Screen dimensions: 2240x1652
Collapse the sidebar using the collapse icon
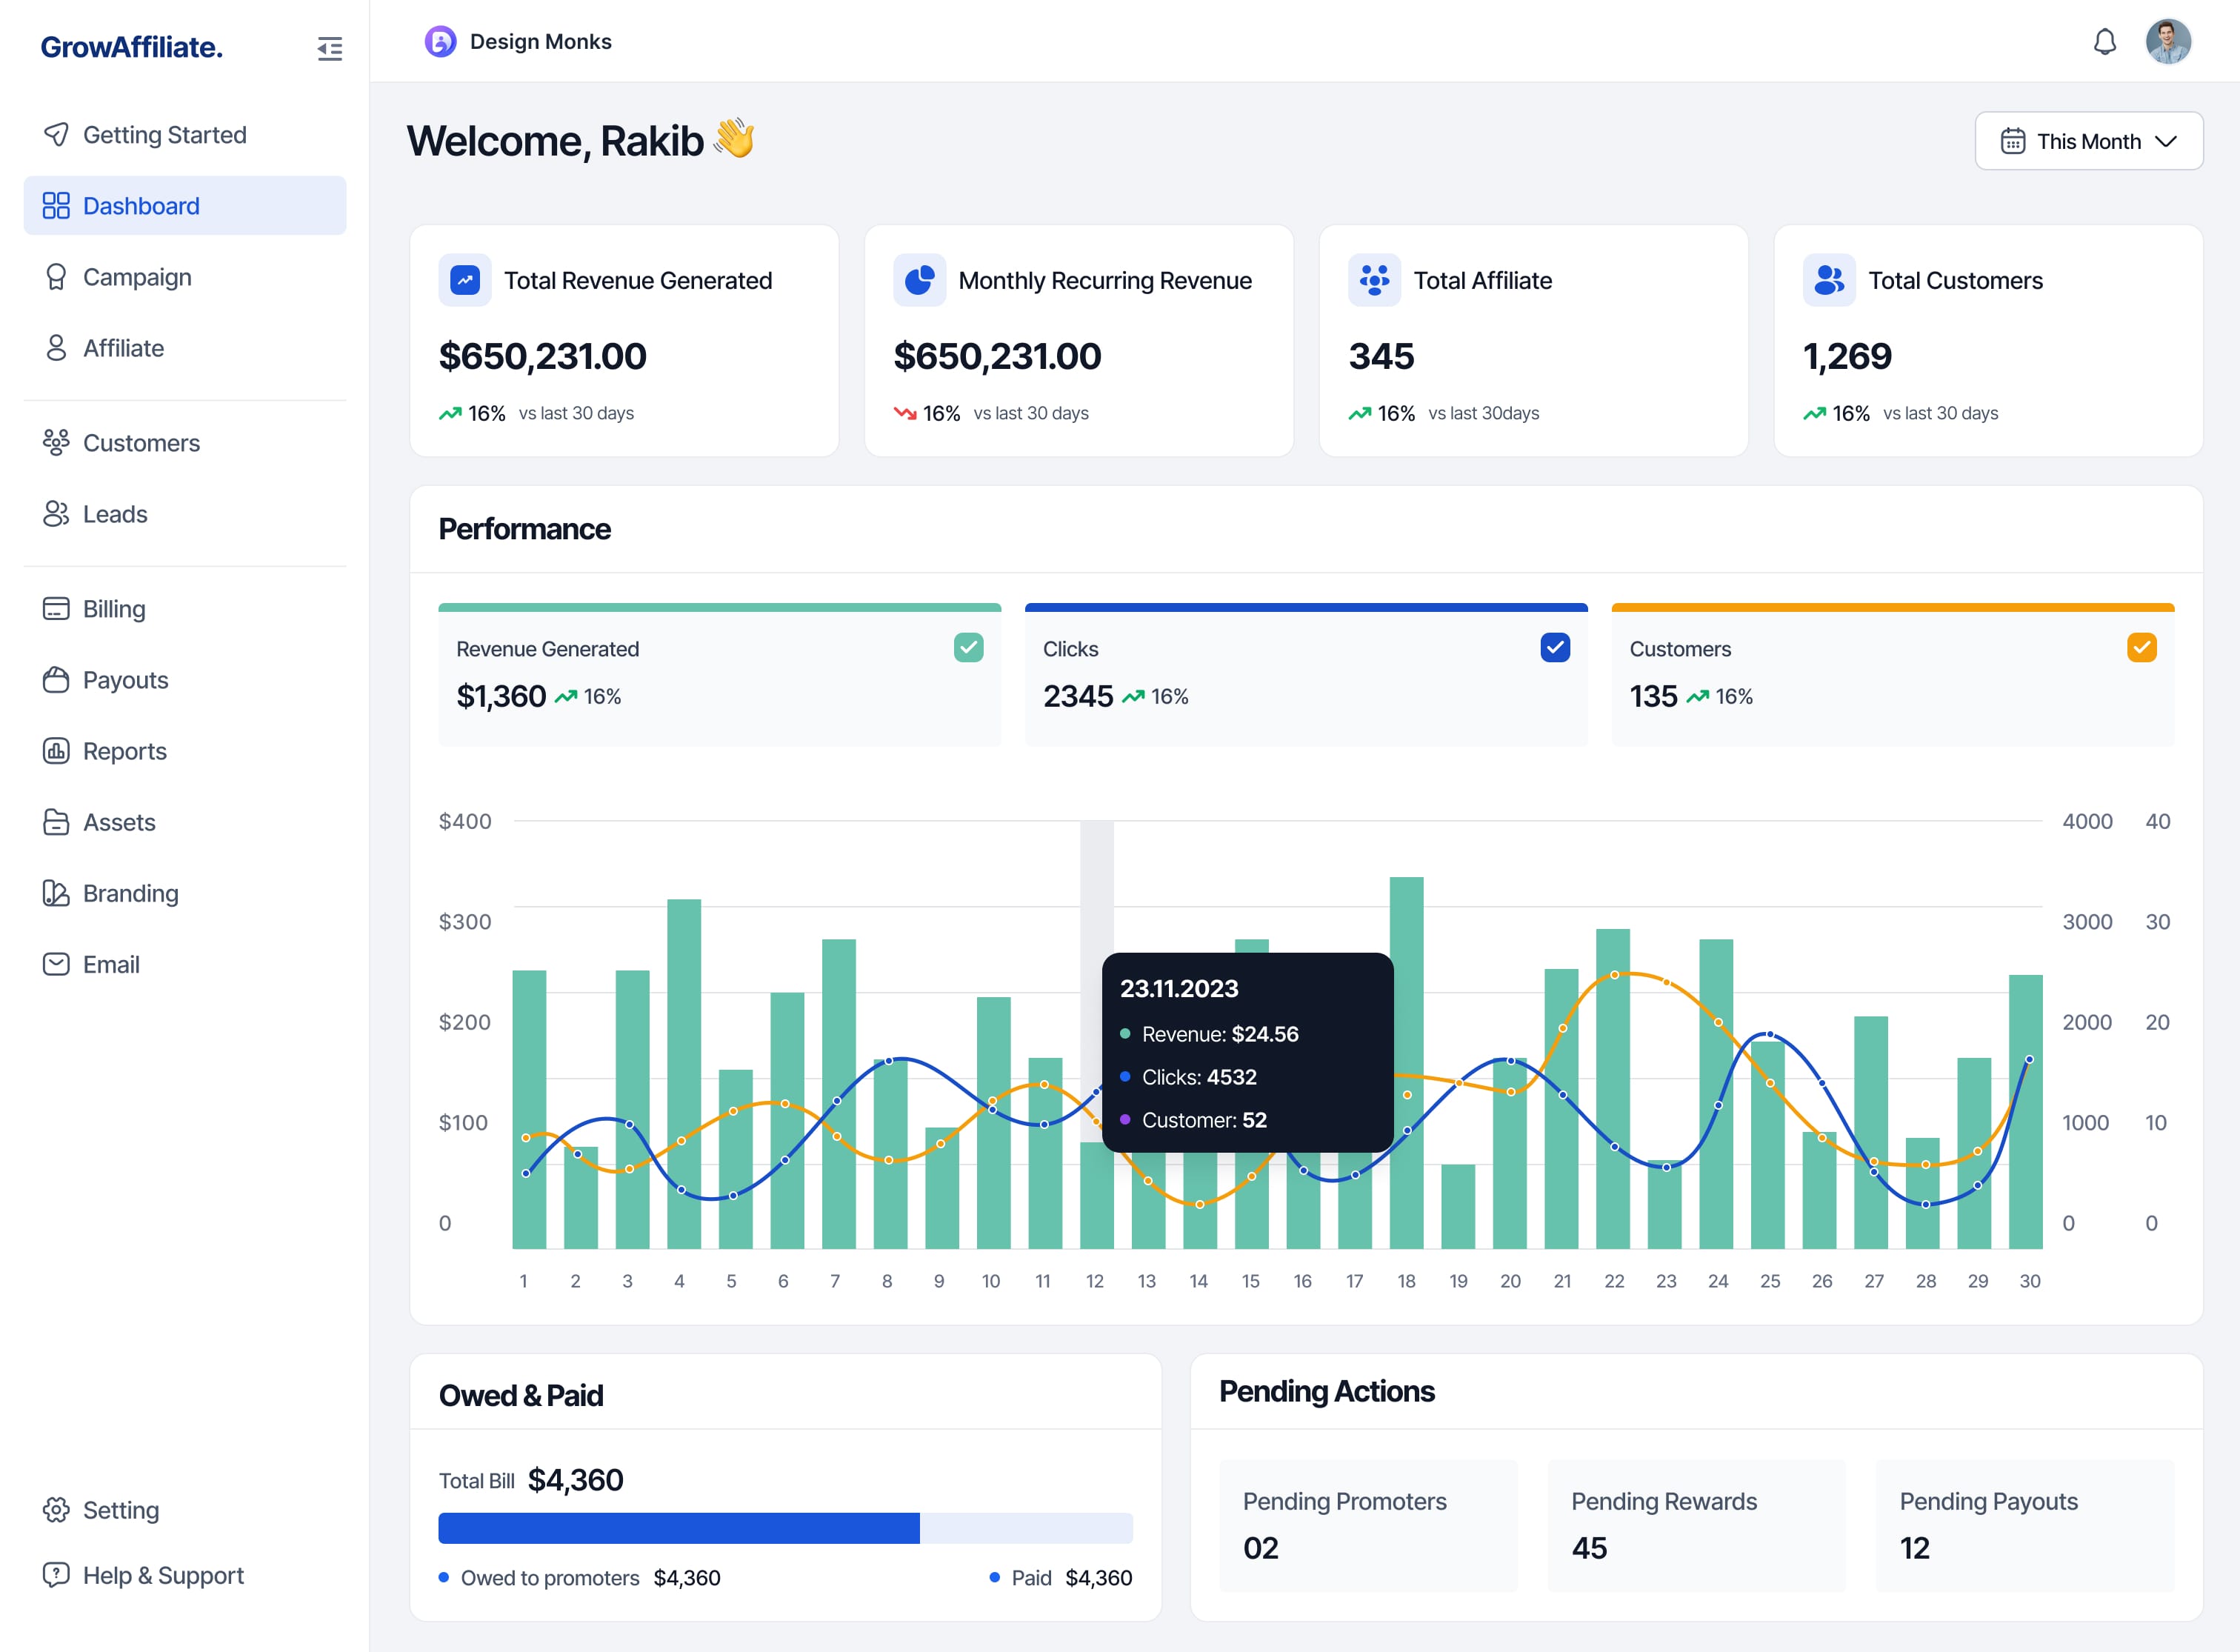click(330, 48)
